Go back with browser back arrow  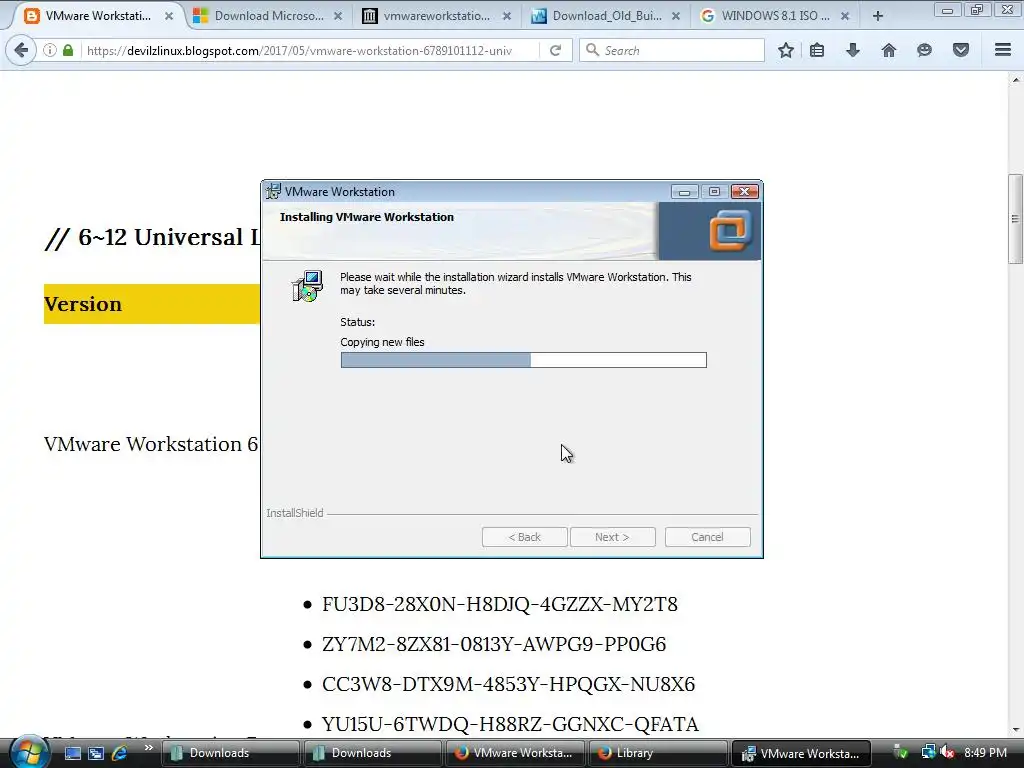(21, 50)
